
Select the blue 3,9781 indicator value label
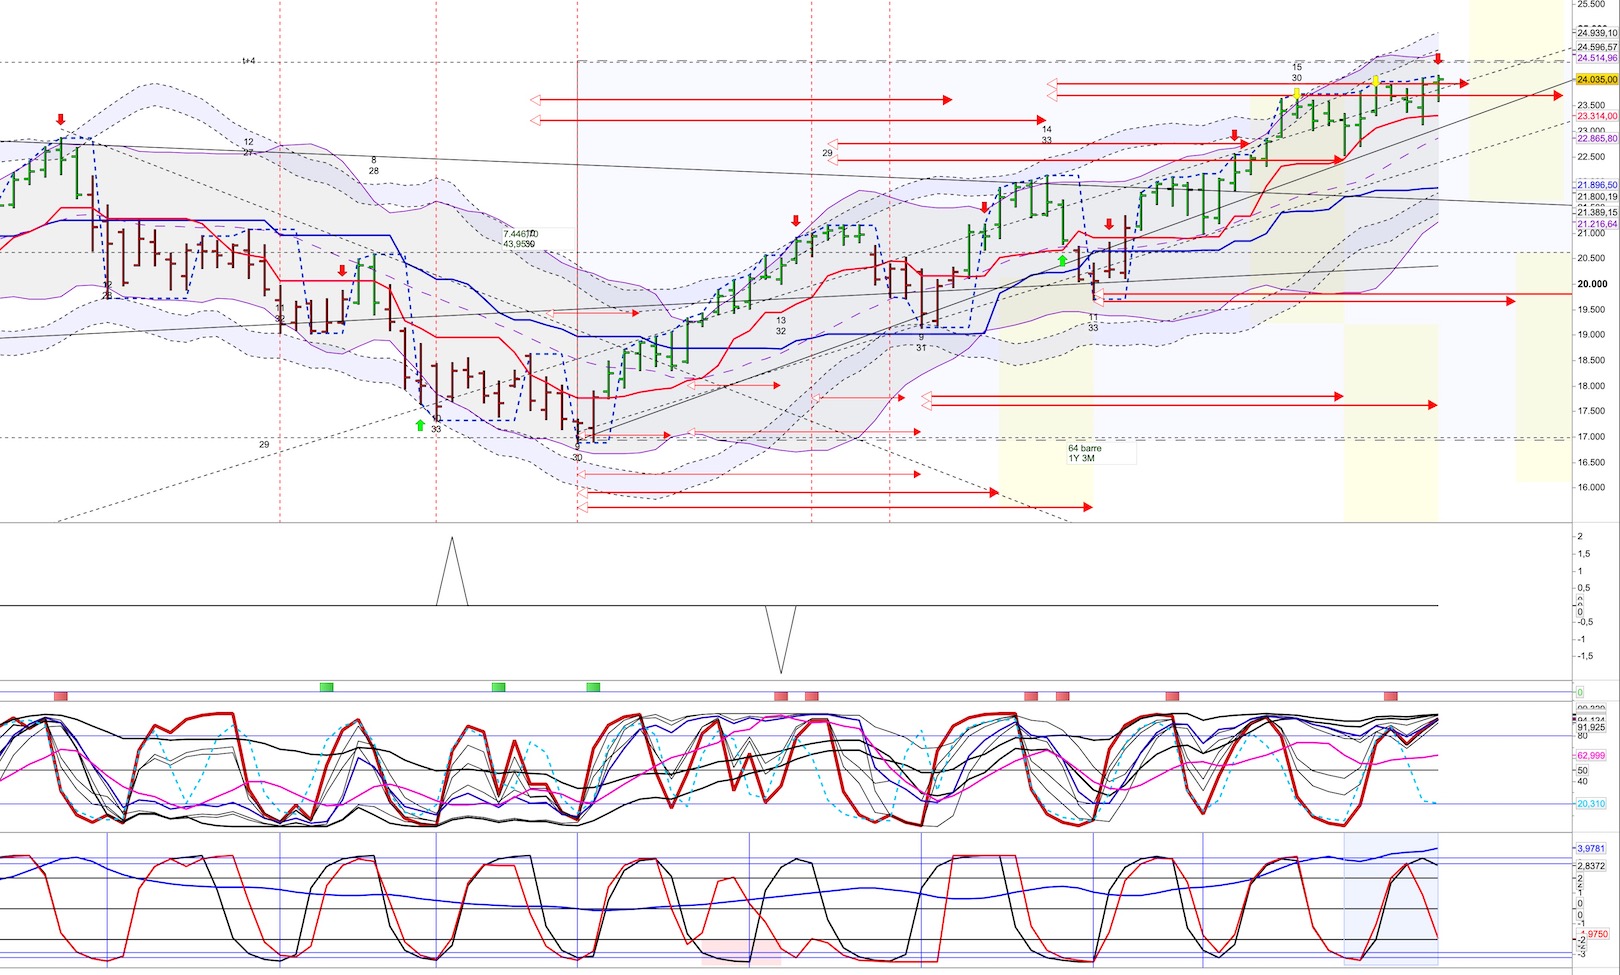pyautogui.click(x=1591, y=848)
